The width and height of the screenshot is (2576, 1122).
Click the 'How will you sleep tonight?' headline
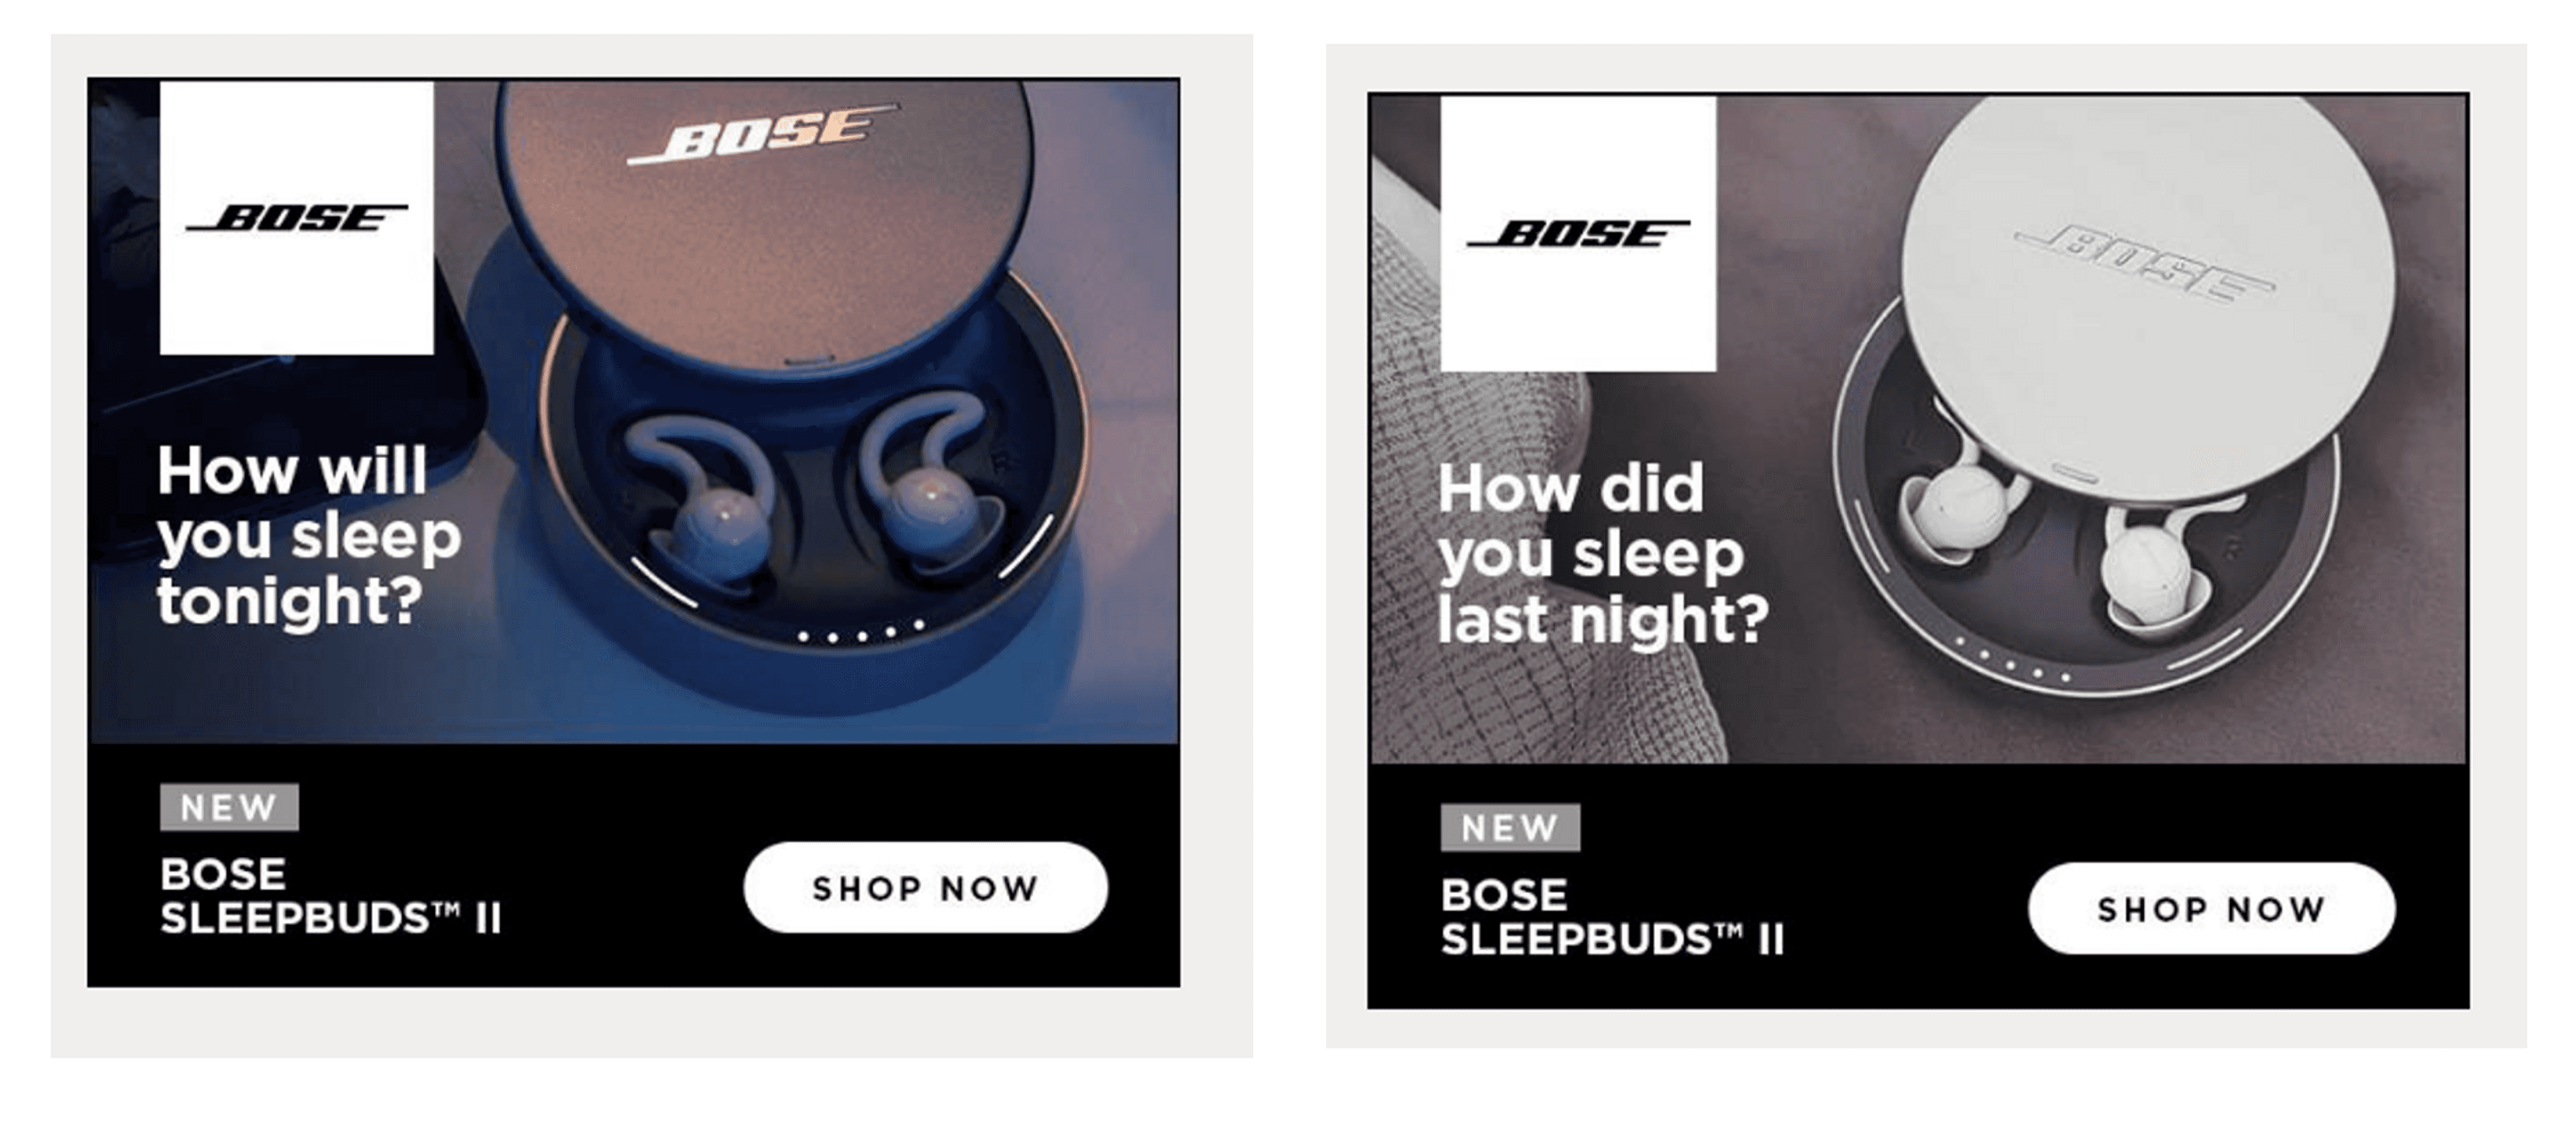308,535
